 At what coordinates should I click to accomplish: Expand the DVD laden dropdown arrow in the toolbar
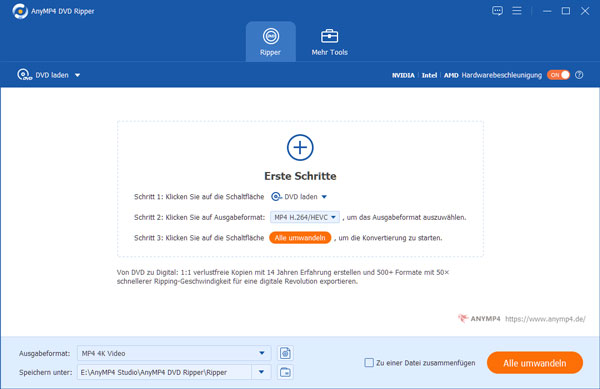(x=77, y=75)
